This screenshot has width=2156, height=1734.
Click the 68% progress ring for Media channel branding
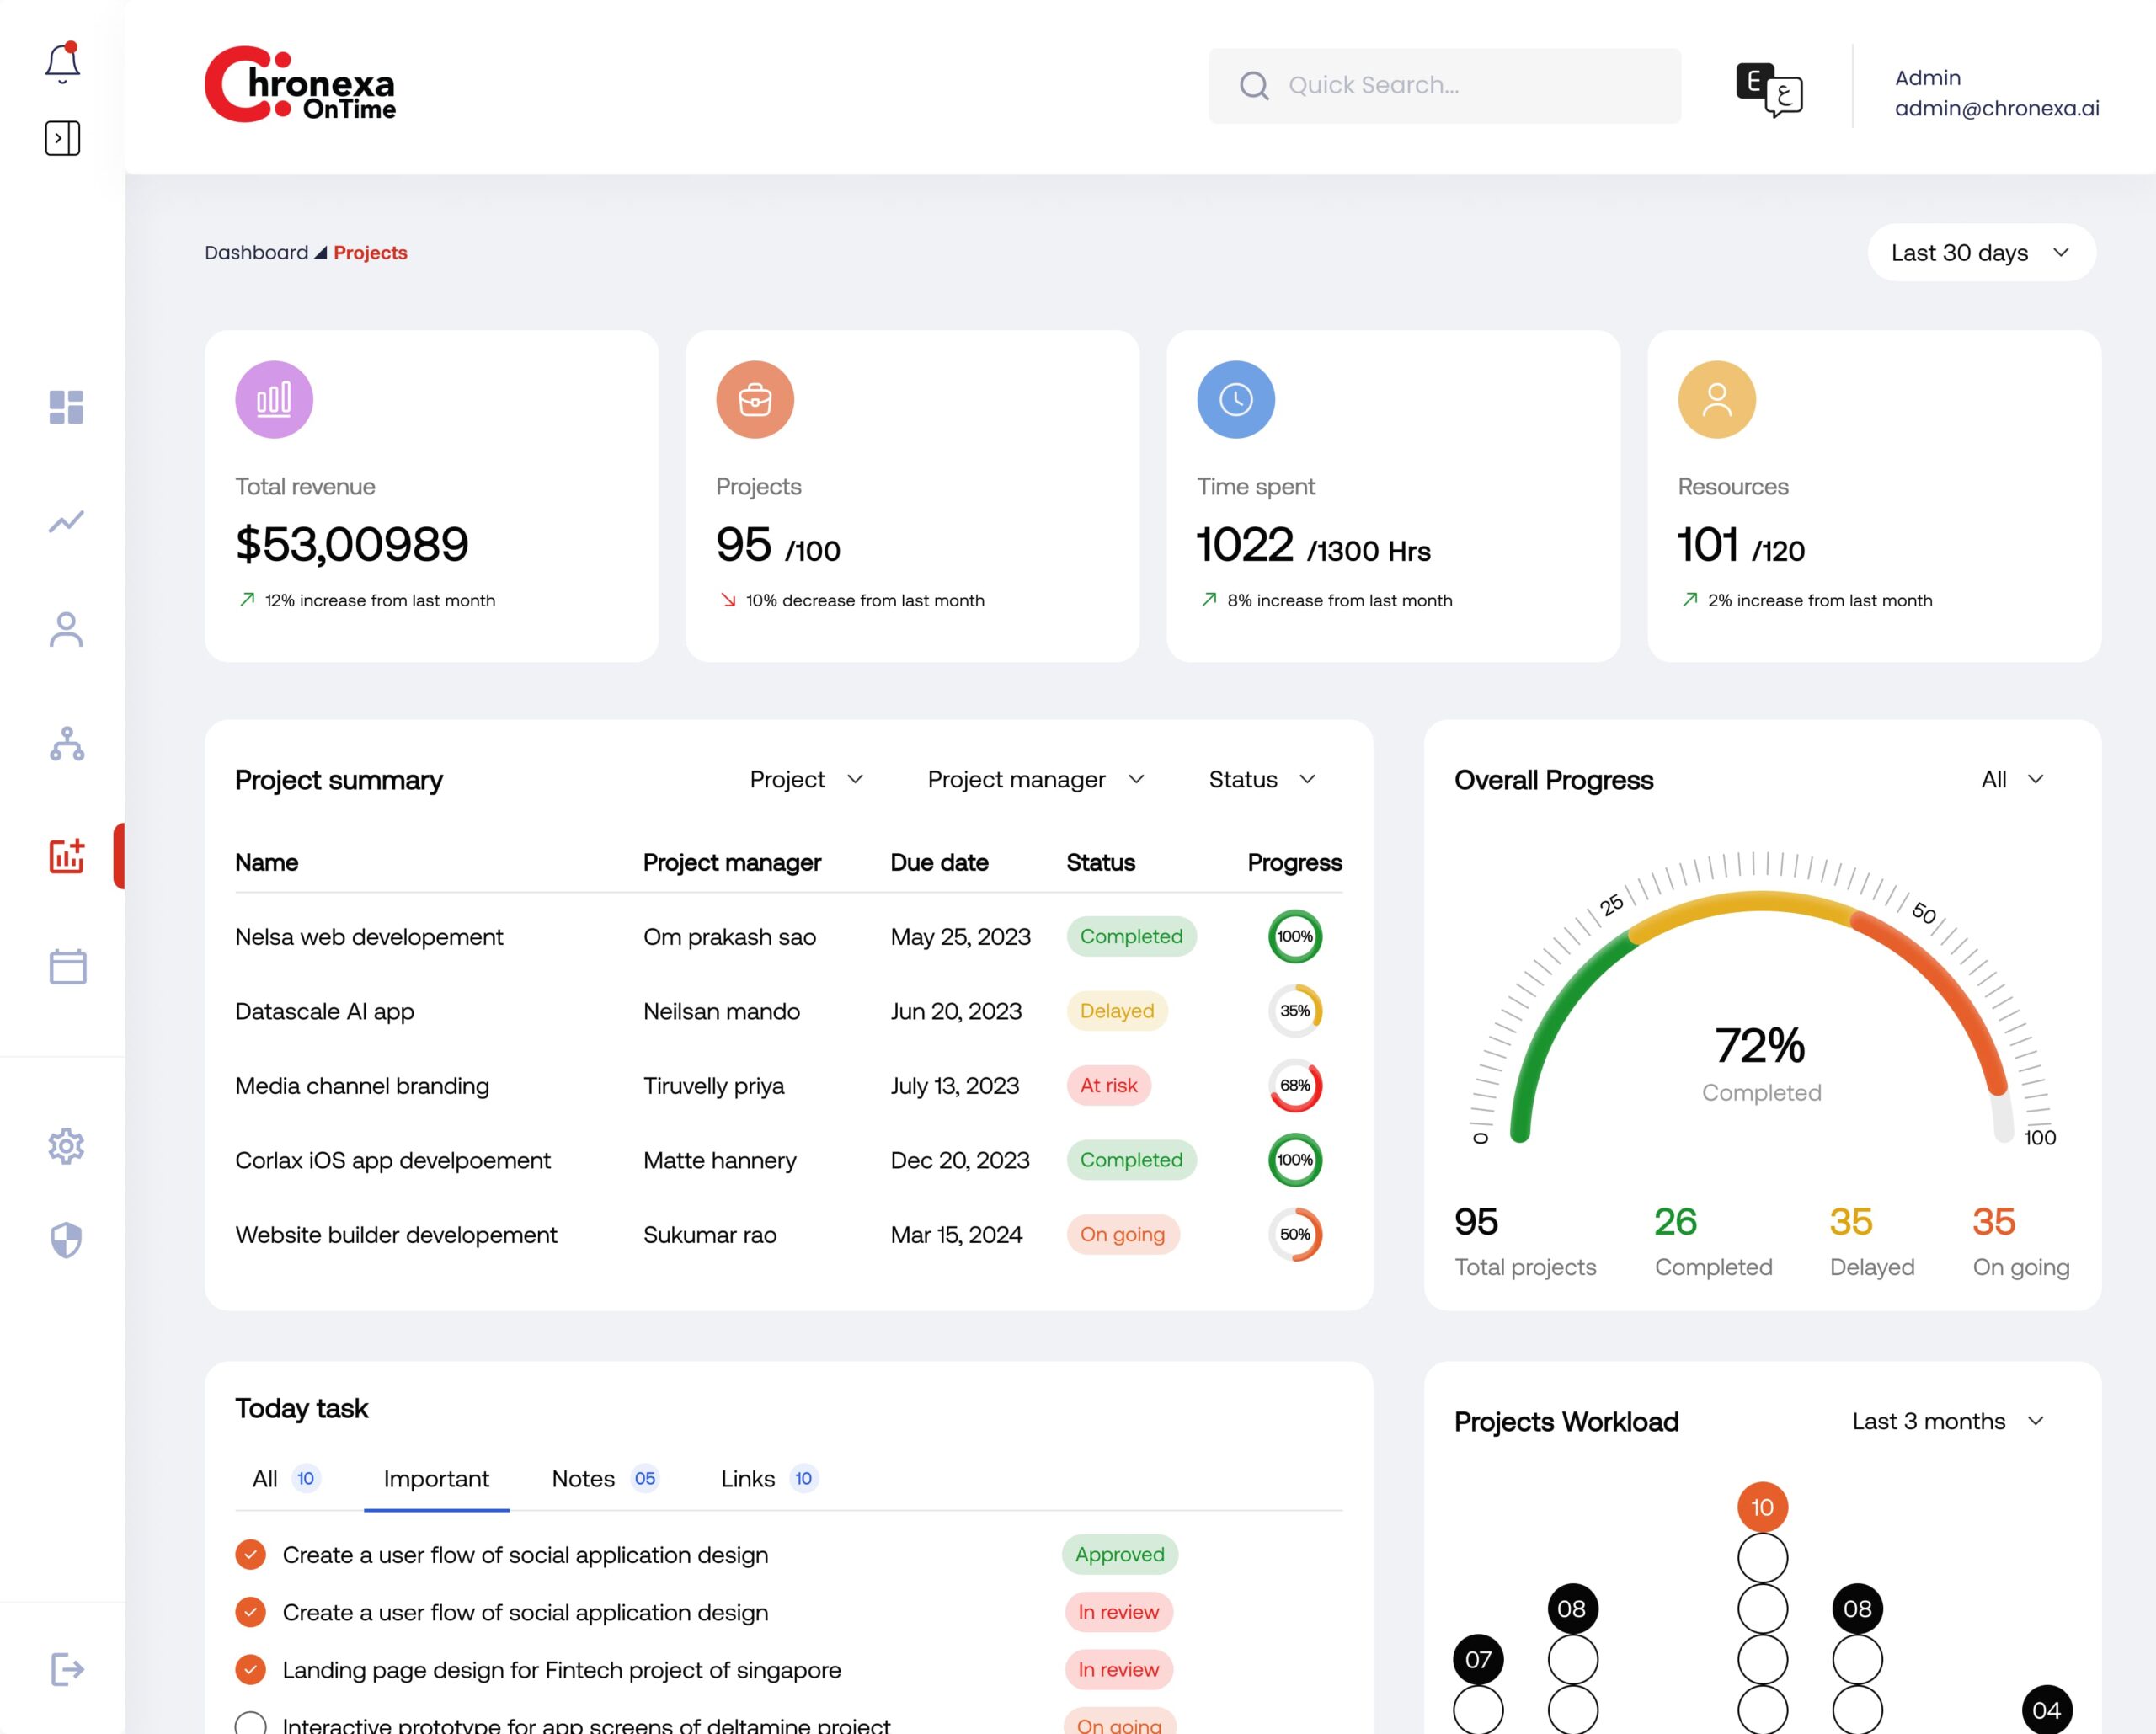click(1294, 1085)
